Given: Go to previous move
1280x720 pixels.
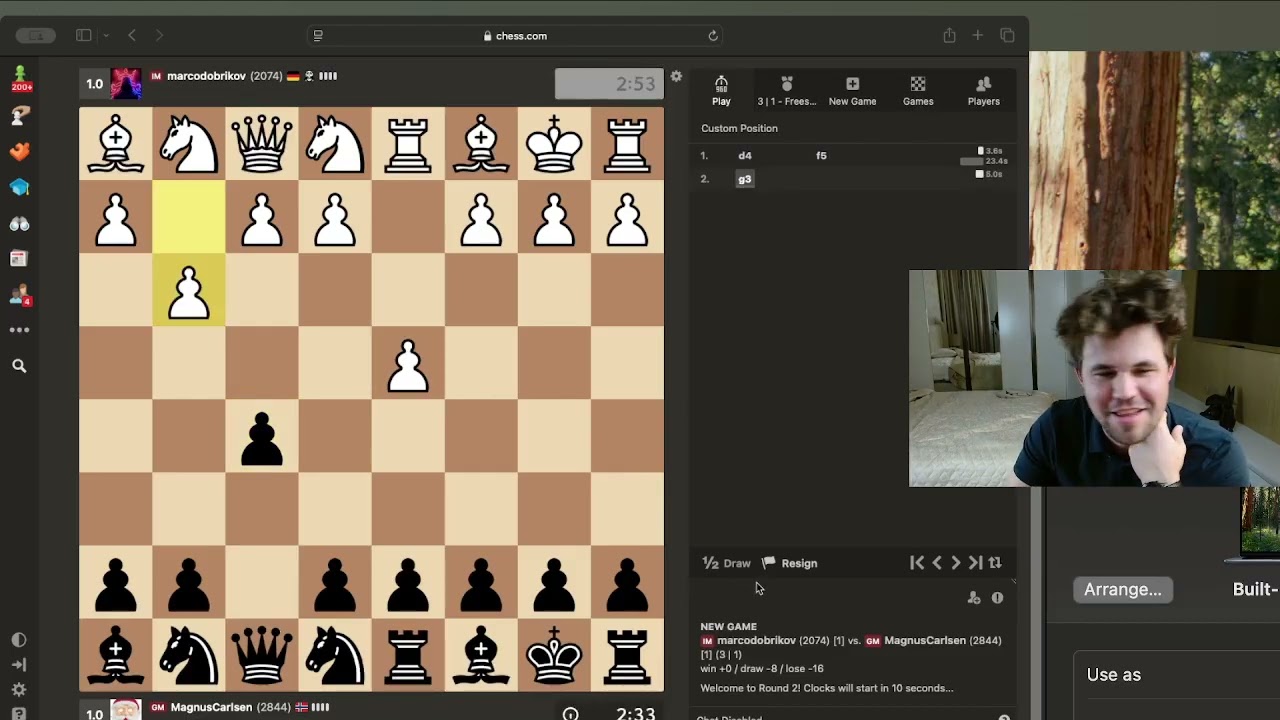Looking at the screenshot, I should coord(937,563).
